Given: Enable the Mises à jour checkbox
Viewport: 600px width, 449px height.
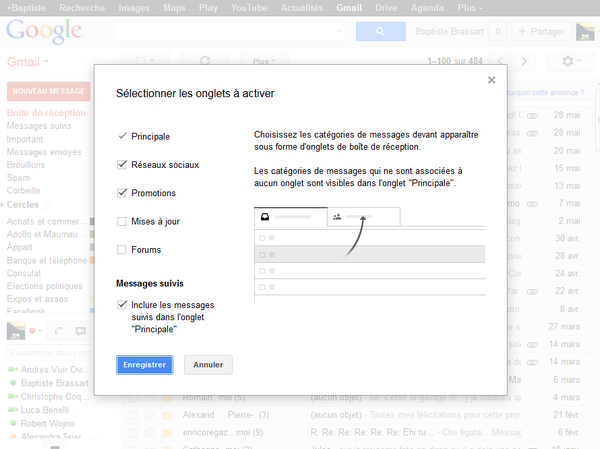Looking at the screenshot, I should click(x=122, y=222).
